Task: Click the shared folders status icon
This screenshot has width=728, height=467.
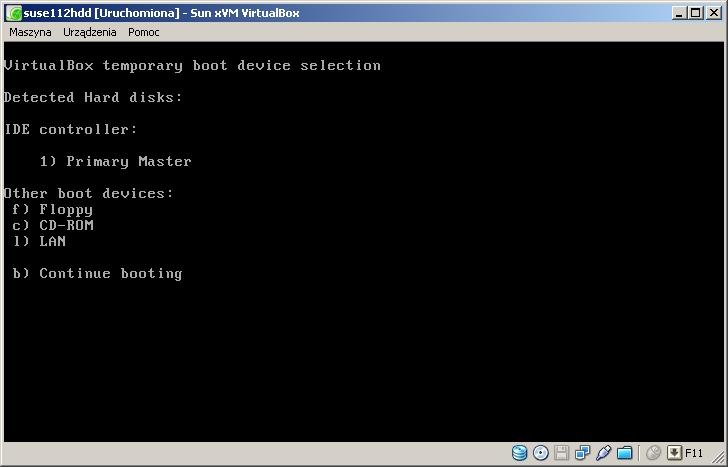Action: (x=625, y=453)
